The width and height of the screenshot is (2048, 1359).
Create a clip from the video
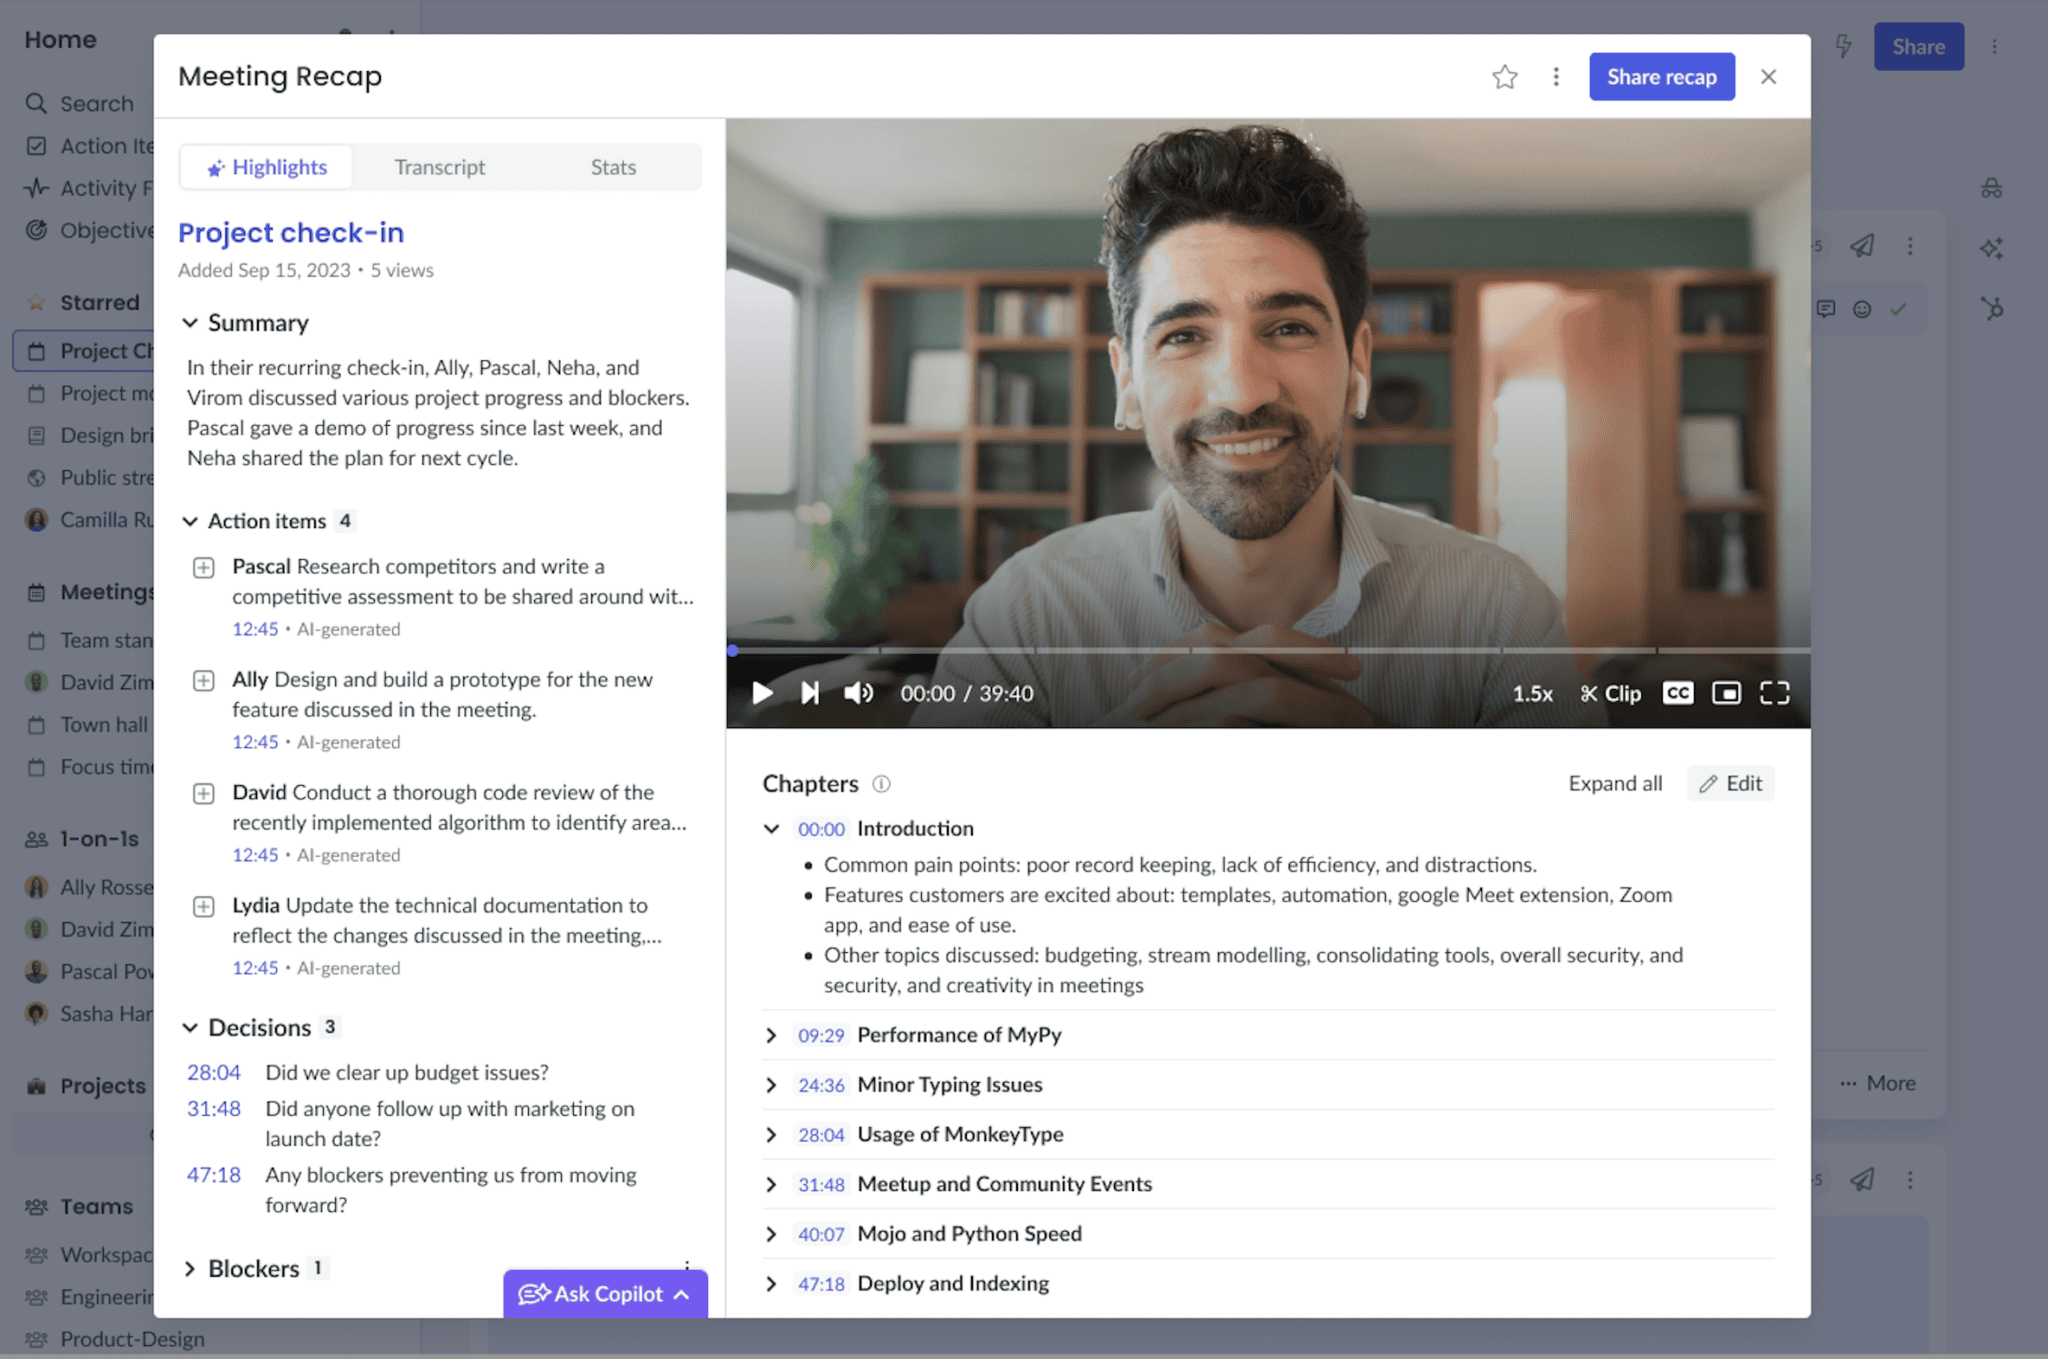[1610, 694]
